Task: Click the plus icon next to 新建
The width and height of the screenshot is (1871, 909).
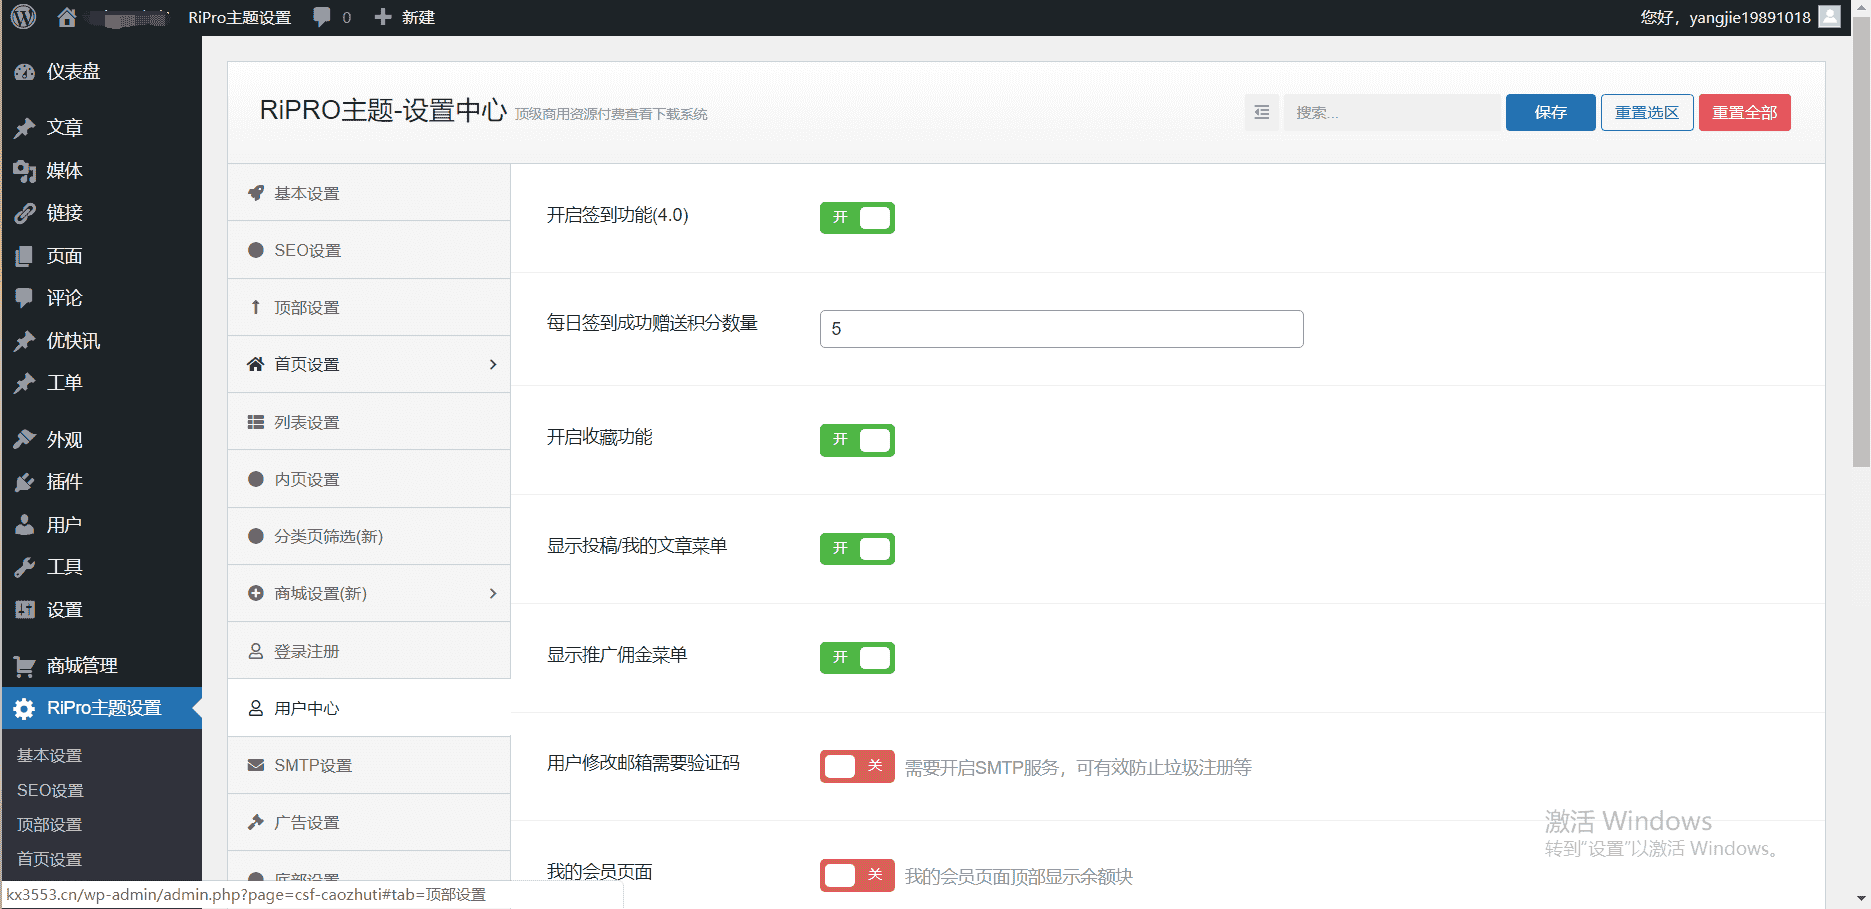Action: click(383, 17)
